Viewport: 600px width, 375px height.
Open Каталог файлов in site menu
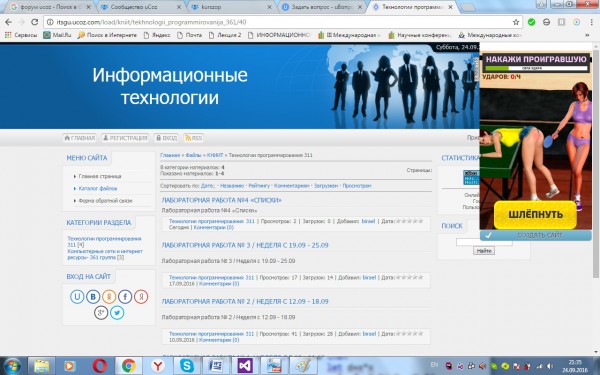(x=98, y=189)
